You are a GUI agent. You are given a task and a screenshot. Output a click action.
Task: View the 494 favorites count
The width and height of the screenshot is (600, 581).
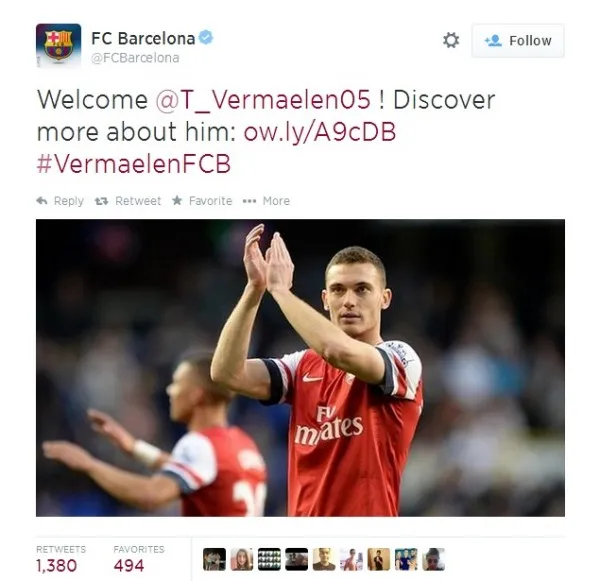coord(129,566)
